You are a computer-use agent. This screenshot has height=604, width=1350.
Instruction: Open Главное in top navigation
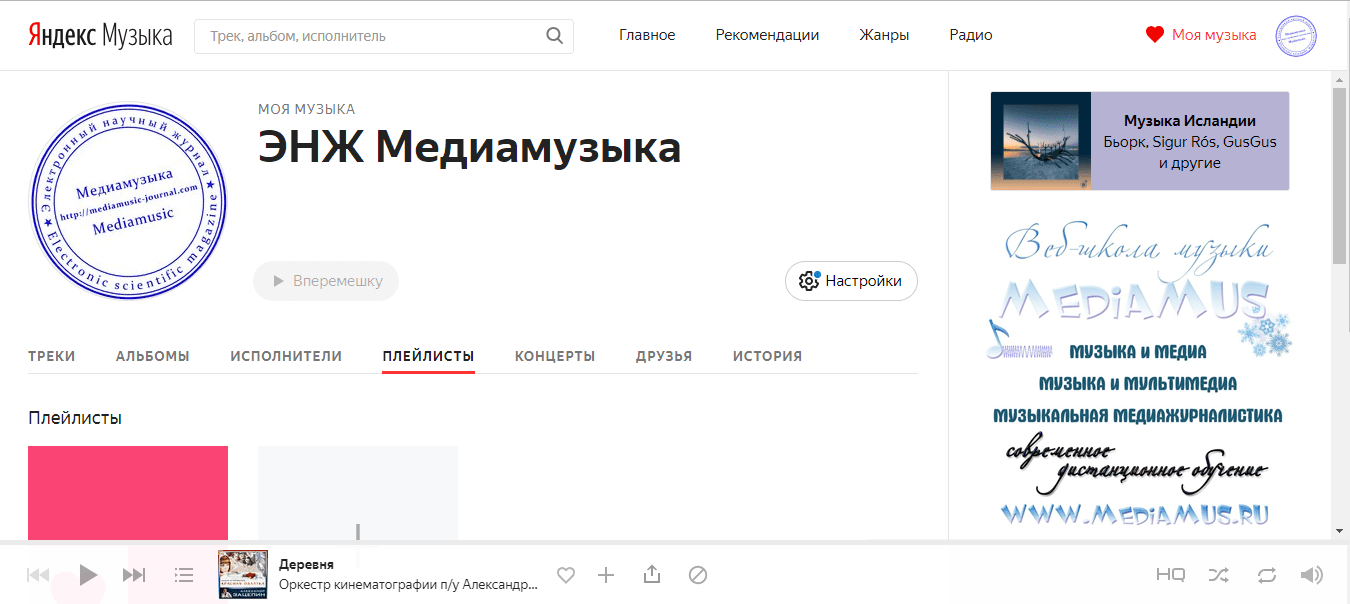pos(647,35)
